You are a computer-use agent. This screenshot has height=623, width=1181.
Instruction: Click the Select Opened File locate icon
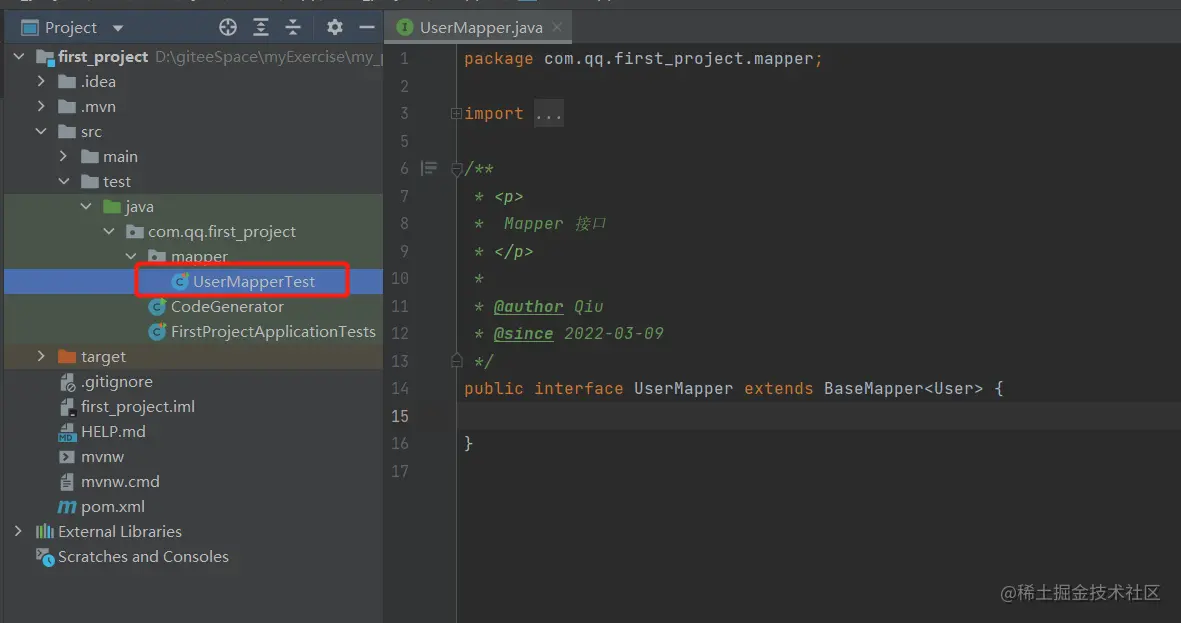(227, 28)
